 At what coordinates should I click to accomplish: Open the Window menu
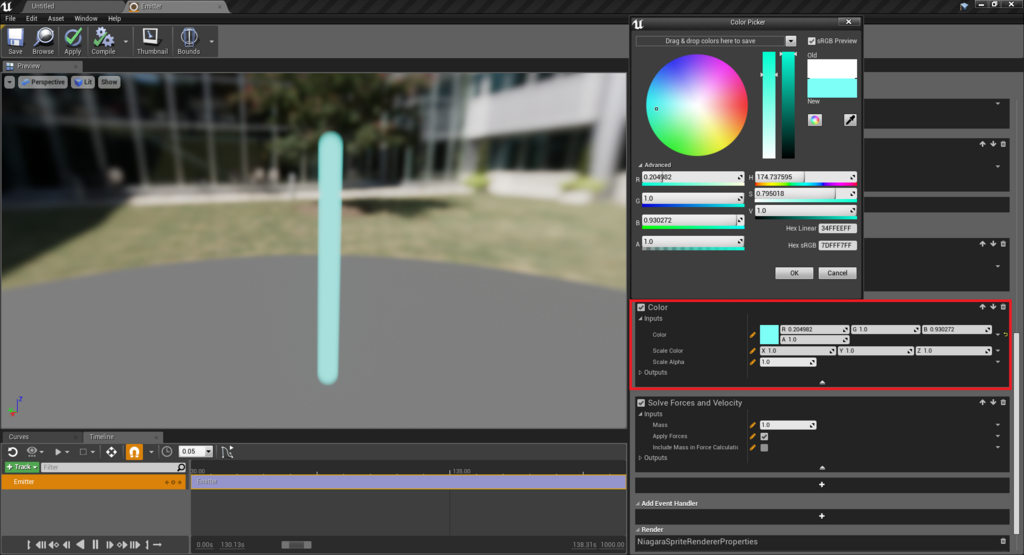click(86, 18)
